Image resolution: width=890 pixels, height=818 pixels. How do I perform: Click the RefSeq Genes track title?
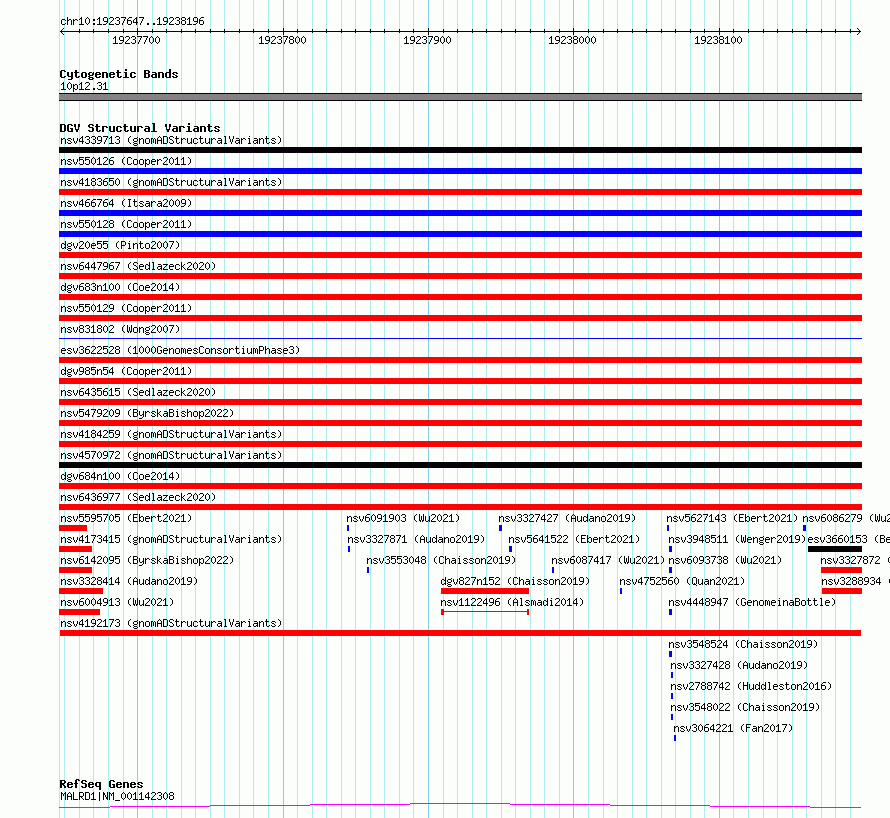101,784
